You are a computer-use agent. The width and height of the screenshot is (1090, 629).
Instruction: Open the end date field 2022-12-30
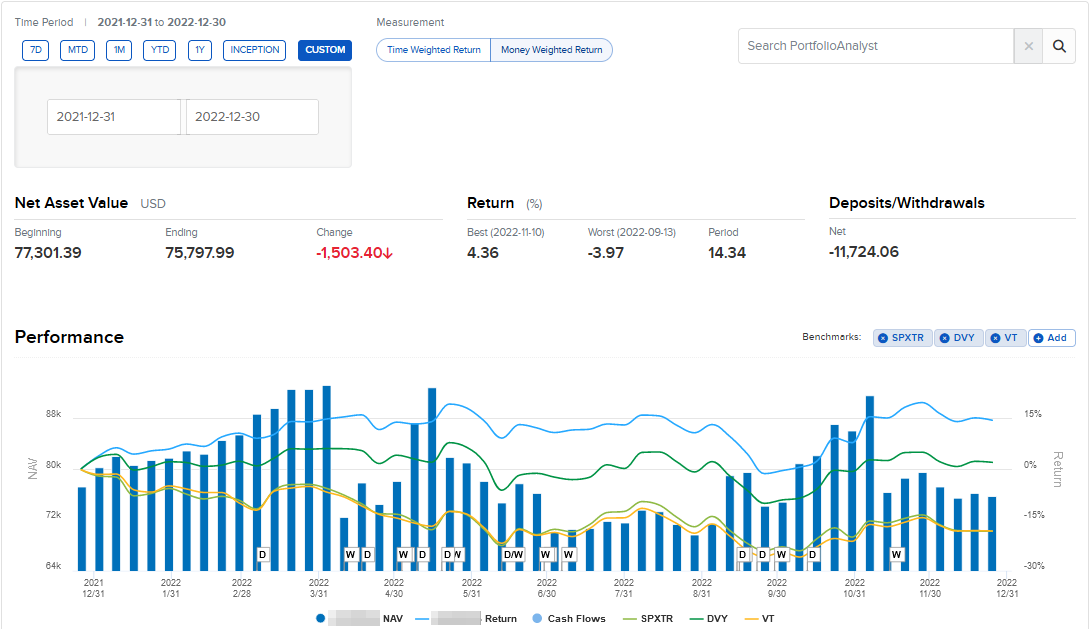[252, 117]
